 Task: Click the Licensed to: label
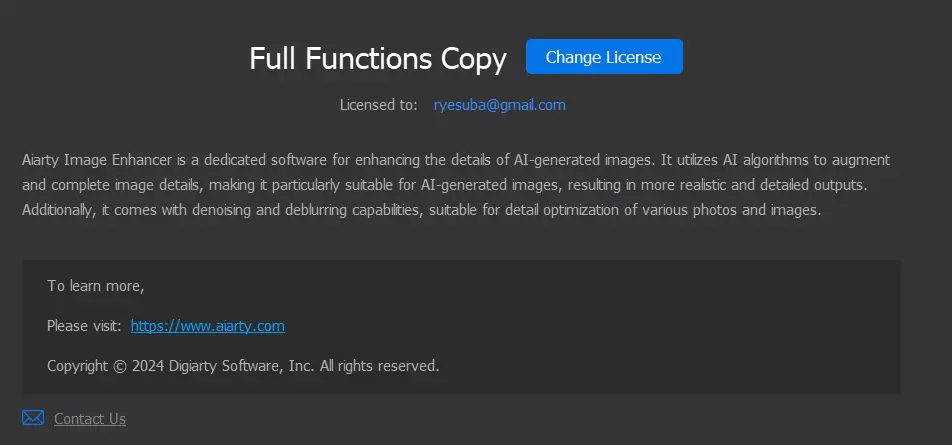[378, 105]
